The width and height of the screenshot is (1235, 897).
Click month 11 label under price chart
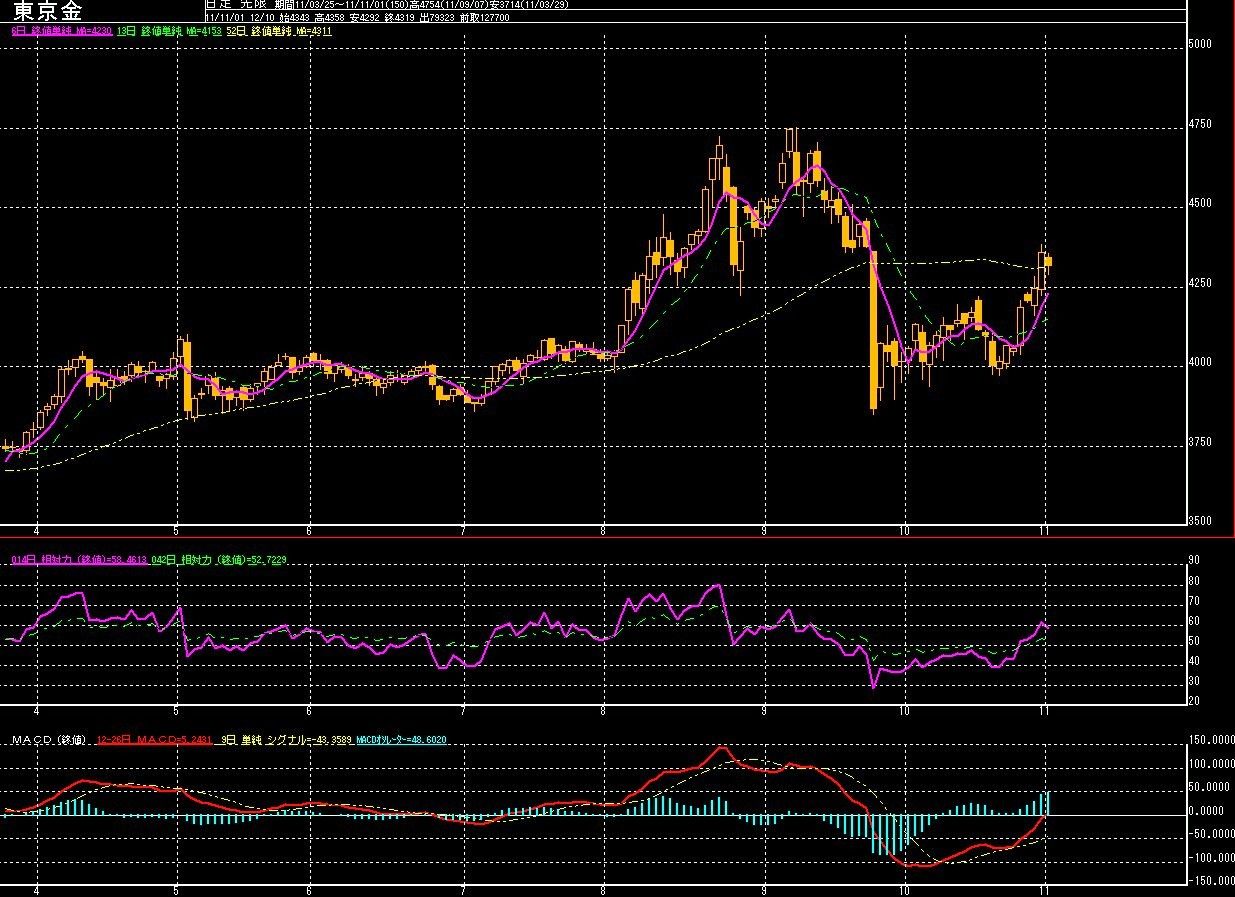1045,531
